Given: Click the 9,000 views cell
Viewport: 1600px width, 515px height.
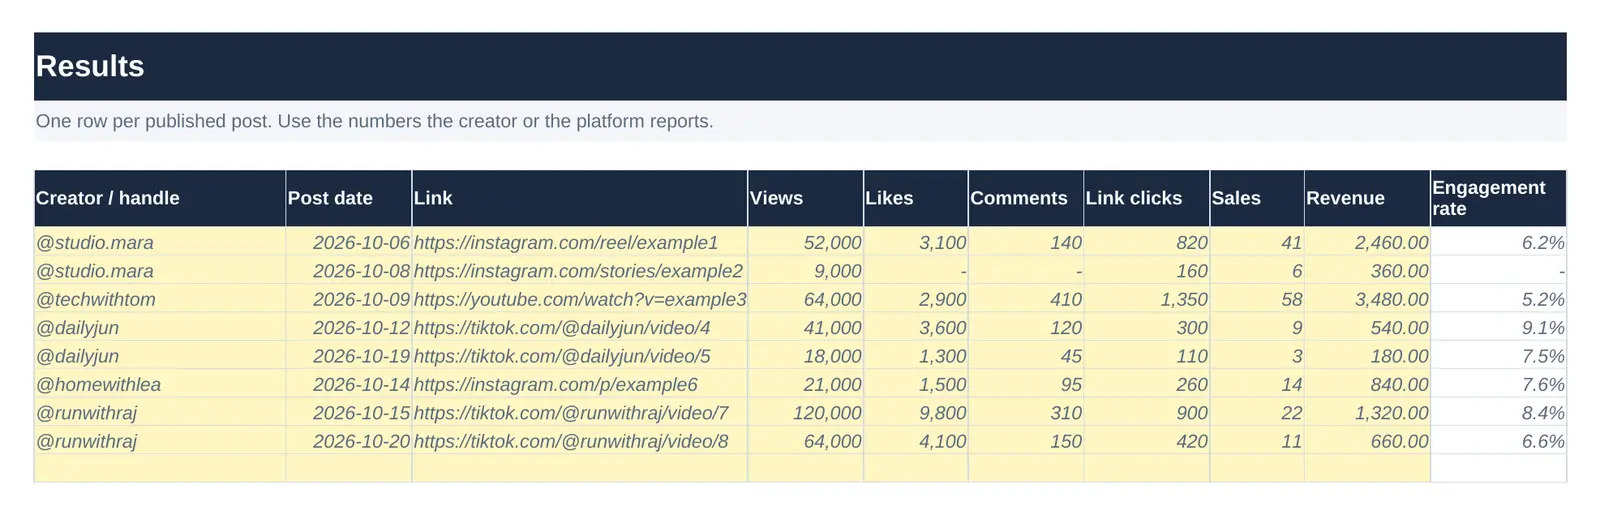Looking at the screenshot, I should pyautogui.click(x=806, y=271).
